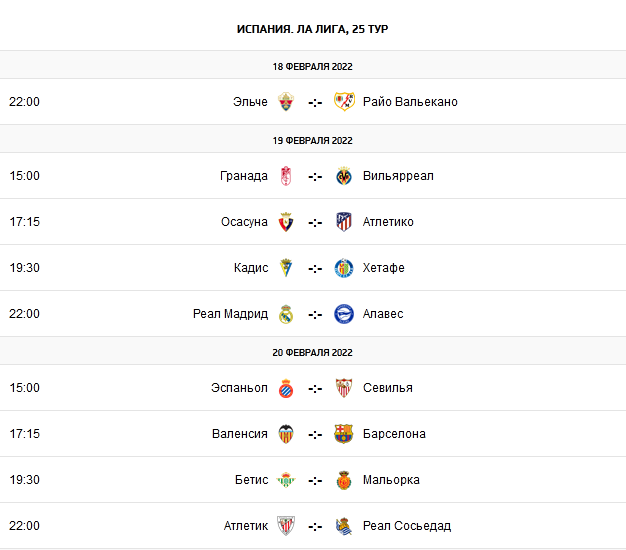This screenshot has height=550, width=626.
Task: Open the Гранада team link
Action: (244, 176)
